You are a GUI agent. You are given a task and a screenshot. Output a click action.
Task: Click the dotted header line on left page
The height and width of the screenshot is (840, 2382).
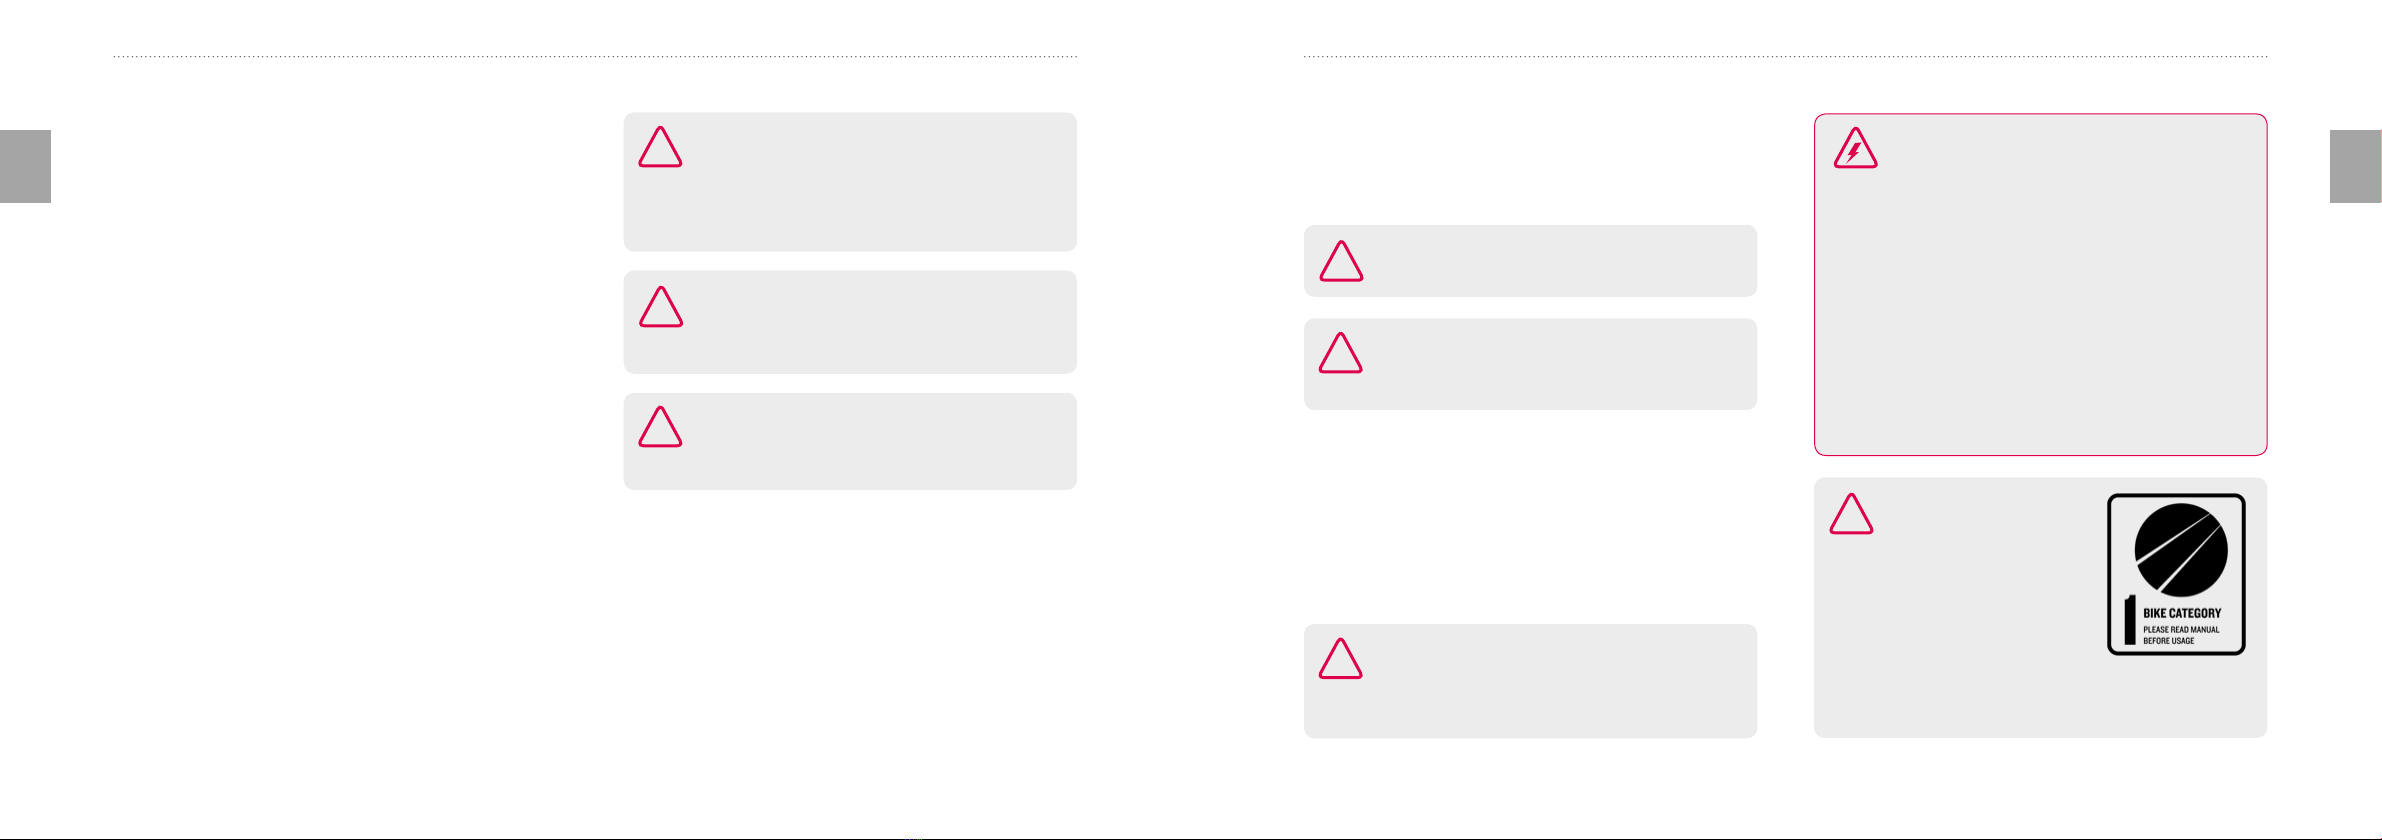(x=595, y=57)
